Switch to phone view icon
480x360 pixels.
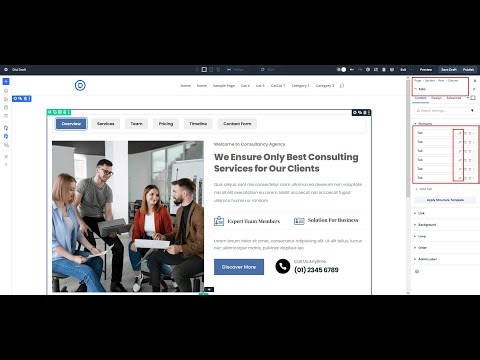click(x=218, y=69)
